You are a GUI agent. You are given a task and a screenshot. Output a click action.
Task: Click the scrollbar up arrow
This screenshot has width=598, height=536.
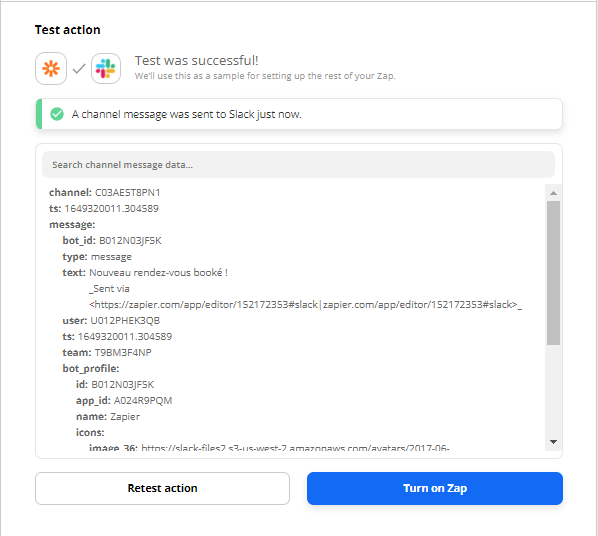[553, 193]
